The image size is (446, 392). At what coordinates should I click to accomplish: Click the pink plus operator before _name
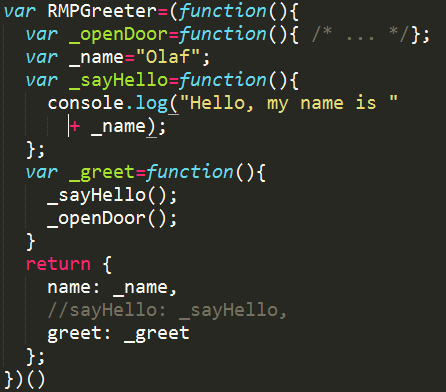[75, 126]
